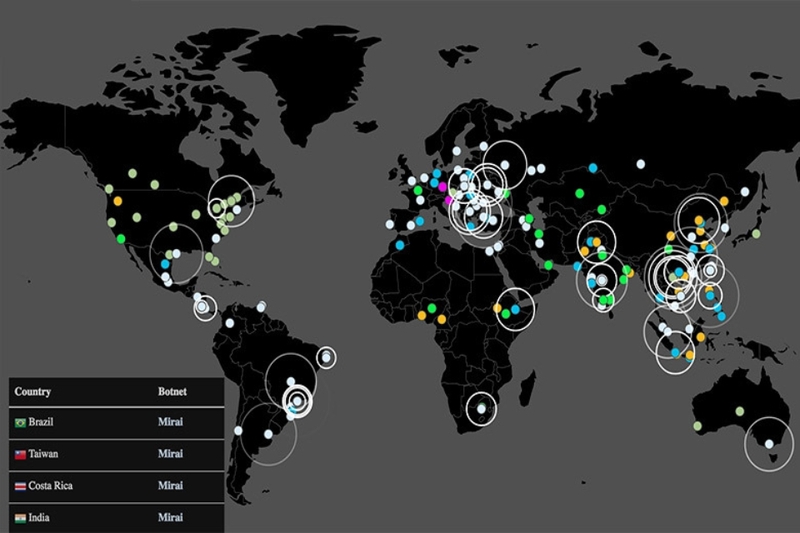This screenshot has width=800, height=533.
Task: Click the India flag icon in the table
Action: (x=20, y=518)
